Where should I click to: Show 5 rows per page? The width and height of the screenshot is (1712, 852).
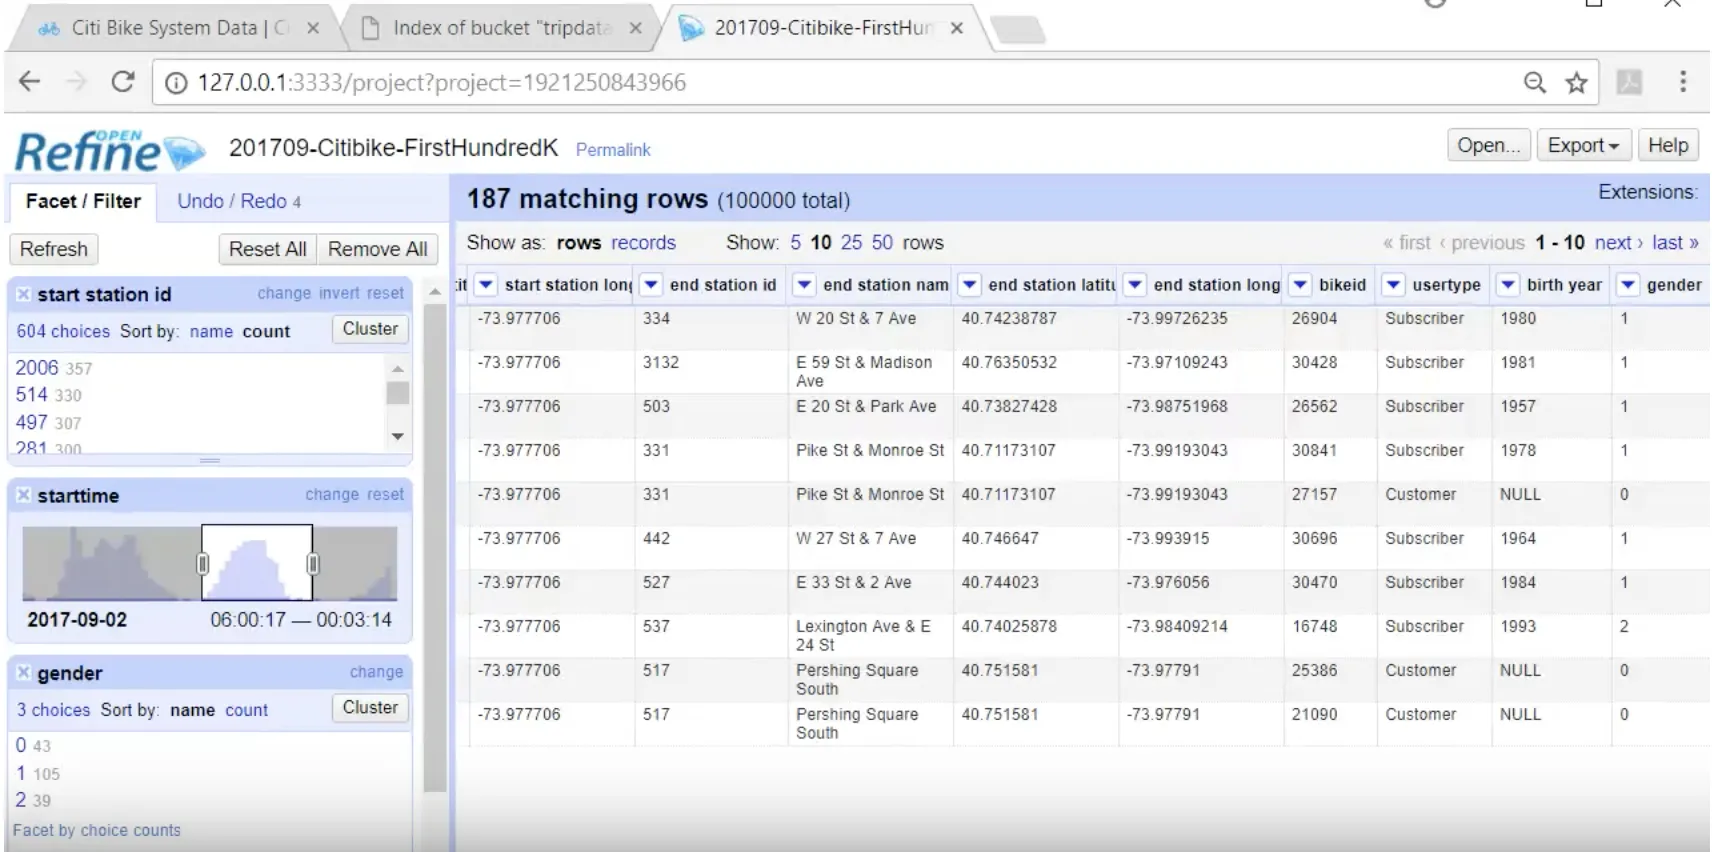click(x=796, y=243)
